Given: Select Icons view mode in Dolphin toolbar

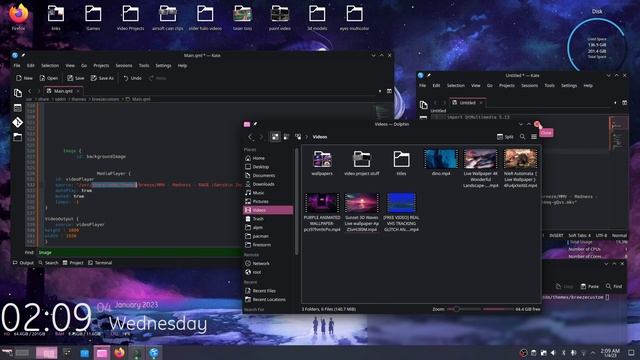Looking at the screenshot, I should [x=275, y=137].
